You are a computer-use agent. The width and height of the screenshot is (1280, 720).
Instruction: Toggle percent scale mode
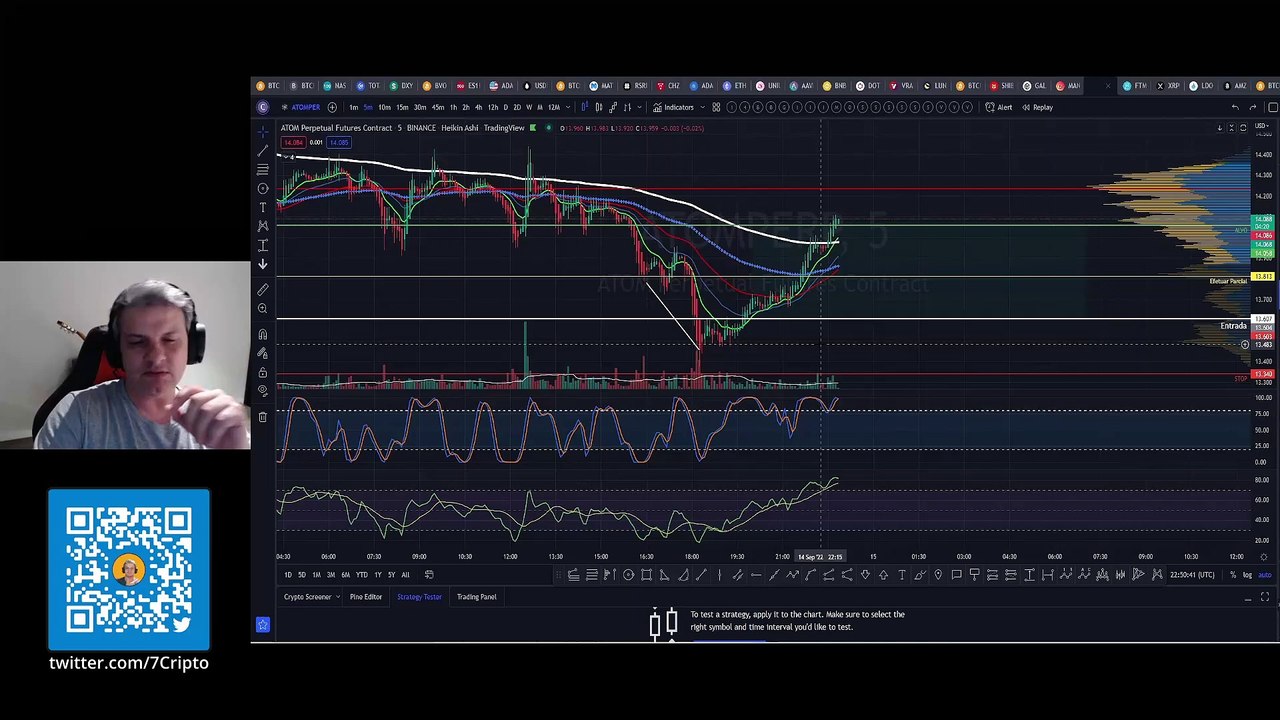coord(1233,575)
